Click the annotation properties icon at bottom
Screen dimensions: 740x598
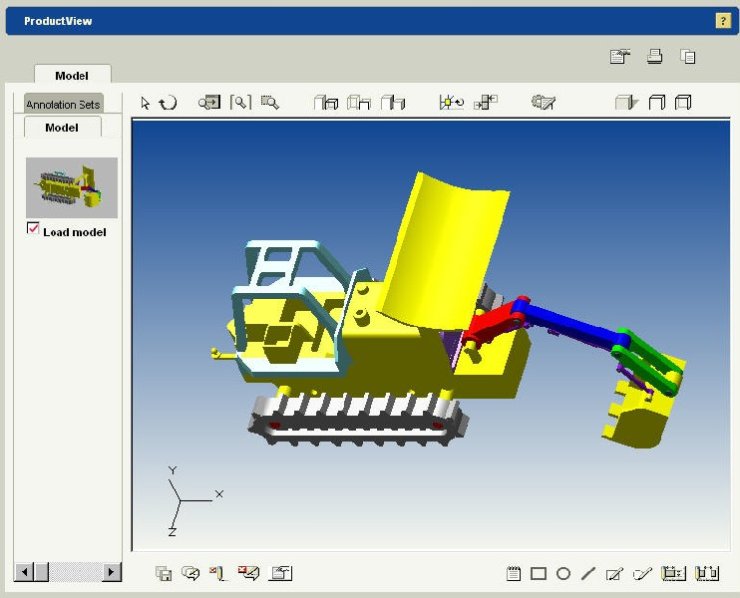point(281,573)
